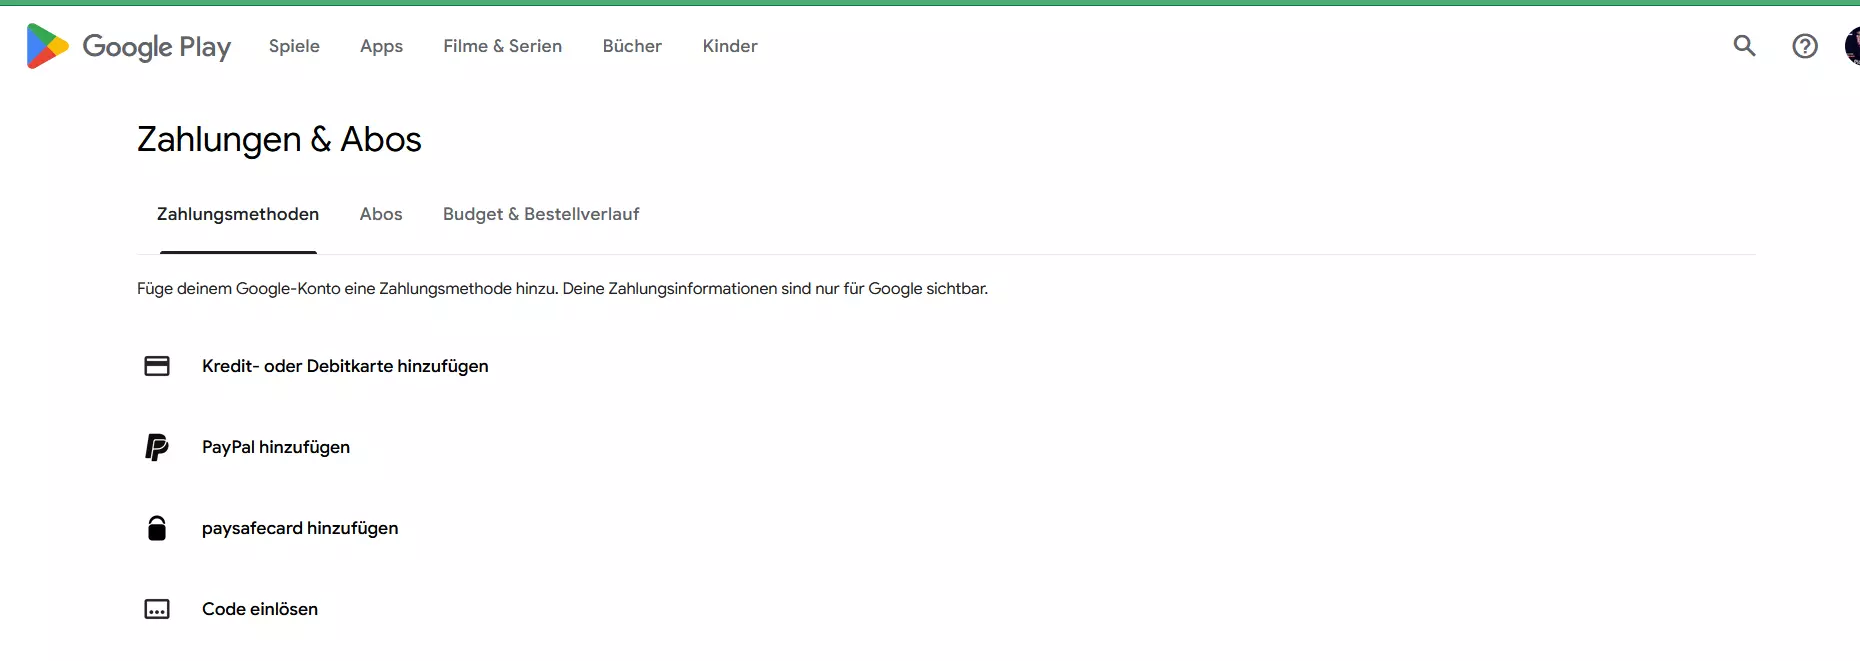
Task: Click the PayPal logo icon
Action: tap(157, 447)
